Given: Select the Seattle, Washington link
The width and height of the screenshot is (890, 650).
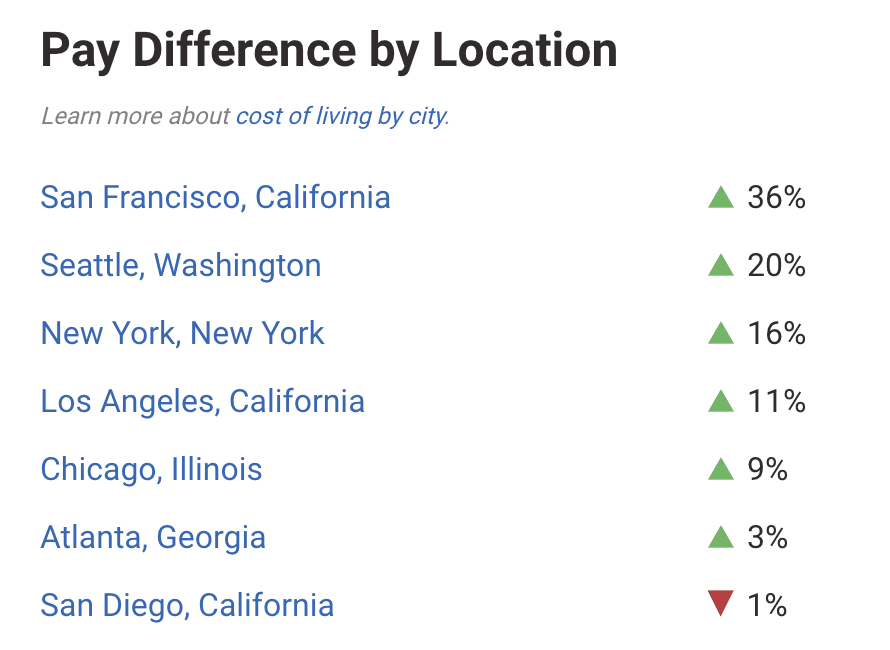Looking at the screenshot, I should coord(181,265).
